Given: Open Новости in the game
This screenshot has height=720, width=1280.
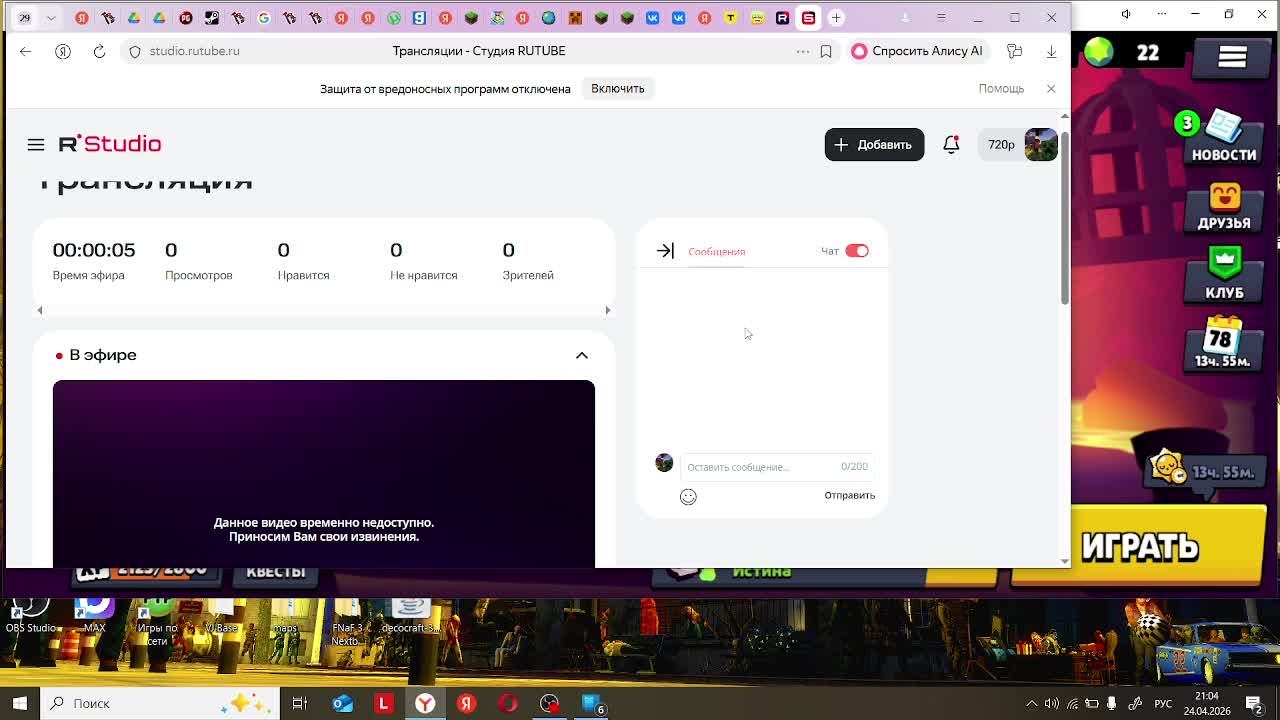Looking at the screenshot, I should click(x=1223, y=137).
